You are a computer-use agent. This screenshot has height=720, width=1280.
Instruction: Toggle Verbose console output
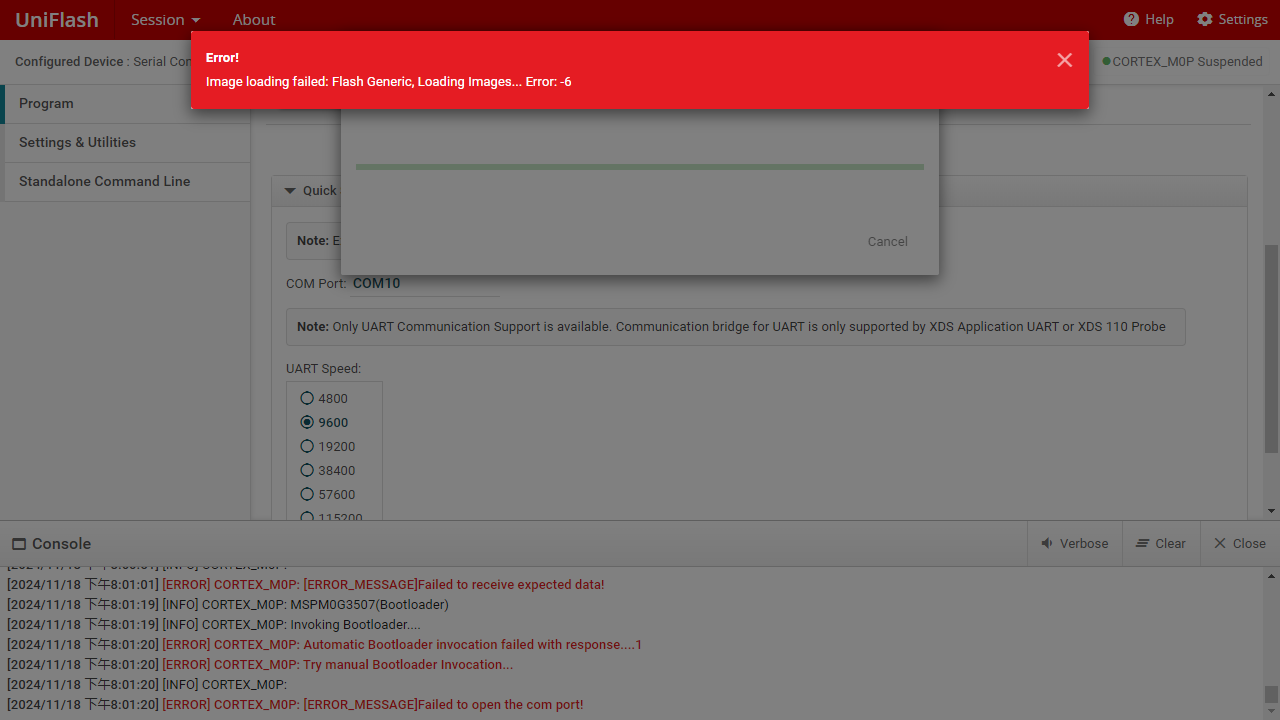click(1075, 543)
